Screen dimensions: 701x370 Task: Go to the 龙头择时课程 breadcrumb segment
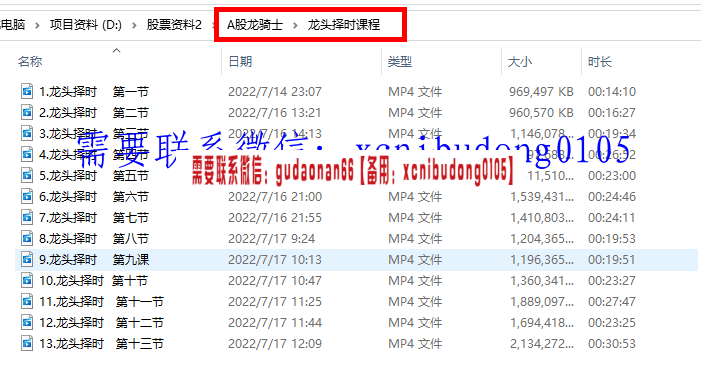coord(343,25)
